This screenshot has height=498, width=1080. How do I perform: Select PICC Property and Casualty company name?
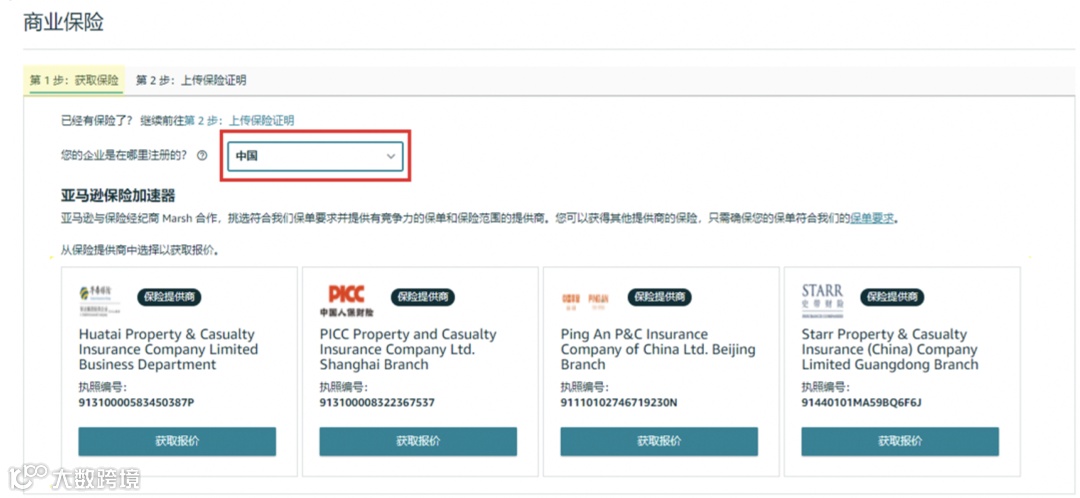[x=408, y=350]
